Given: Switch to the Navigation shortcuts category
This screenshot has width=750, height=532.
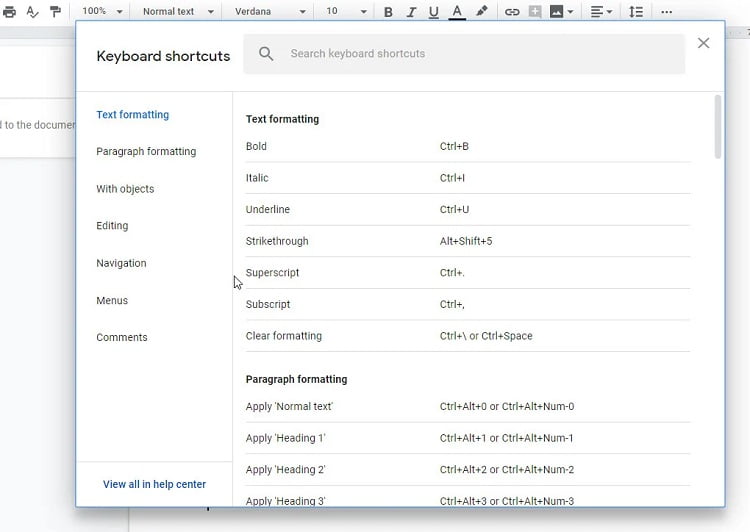Looking at the screenshot, I should (121, 263).
